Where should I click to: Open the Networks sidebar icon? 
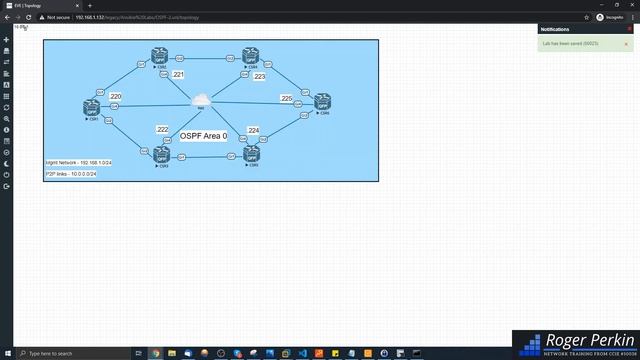6,62
